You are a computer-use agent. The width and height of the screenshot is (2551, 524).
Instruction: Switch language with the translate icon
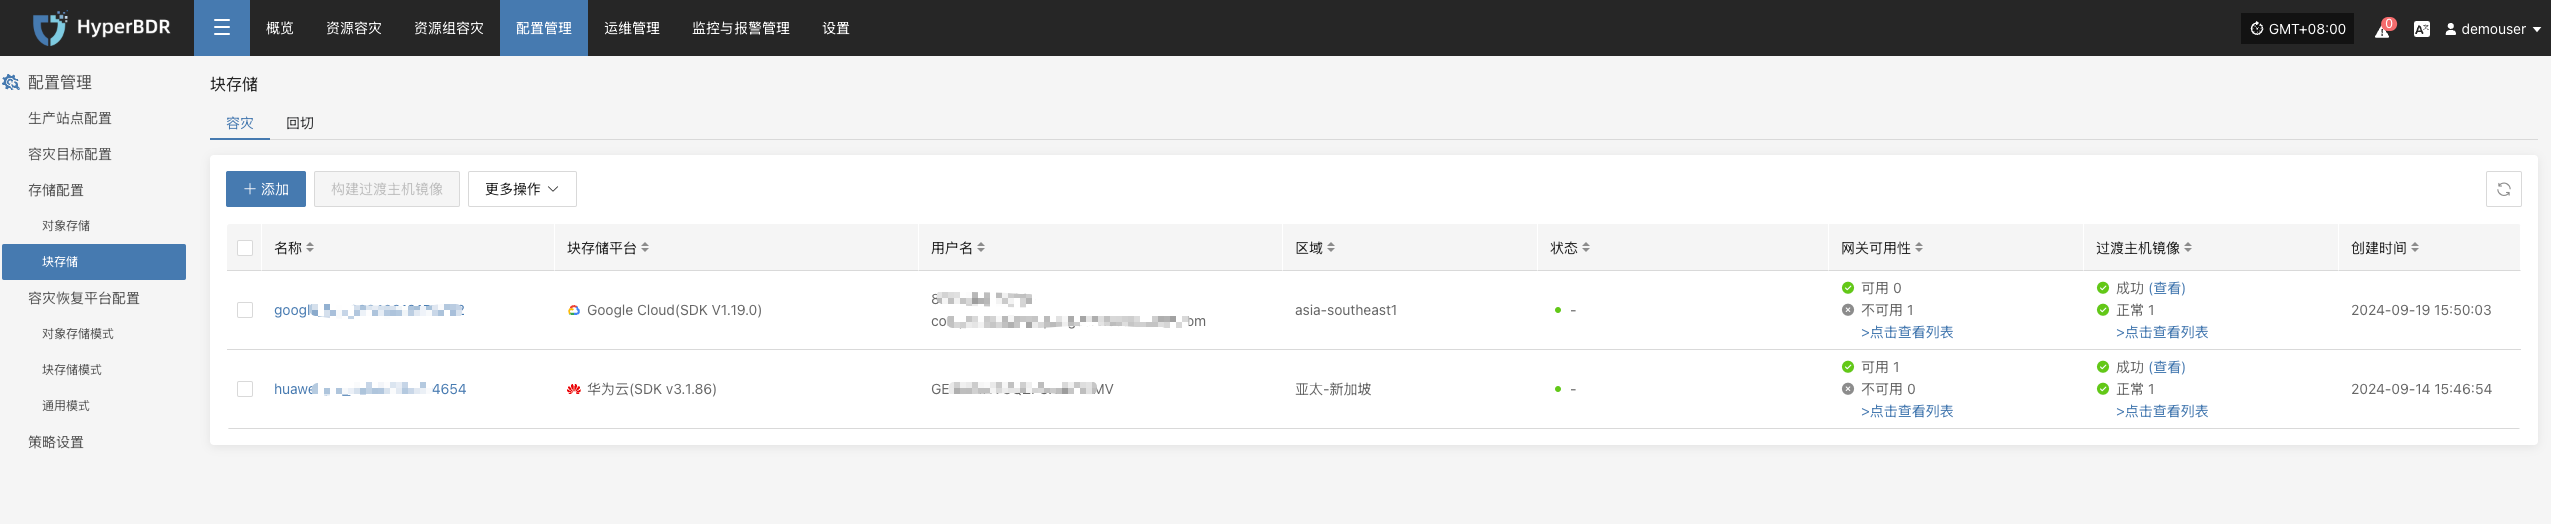point(2421,29)
